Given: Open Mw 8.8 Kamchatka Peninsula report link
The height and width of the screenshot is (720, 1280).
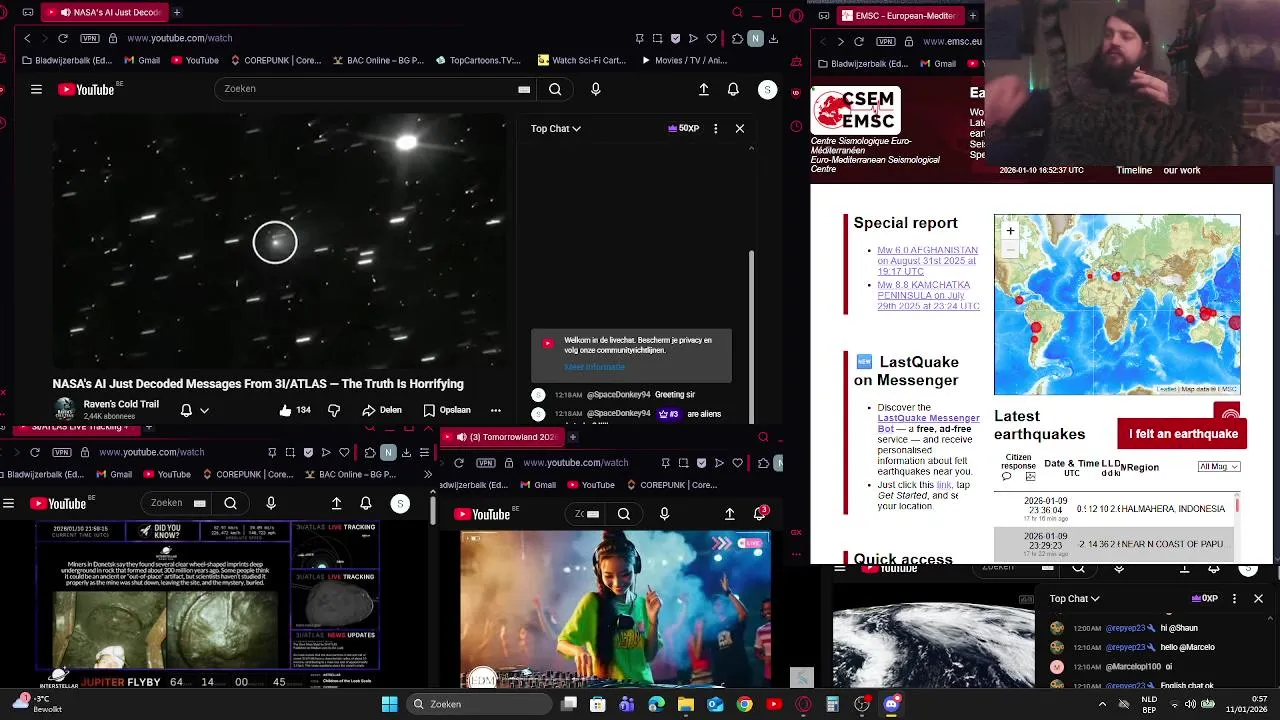Looking at the screenshot, I should (928, 295).
